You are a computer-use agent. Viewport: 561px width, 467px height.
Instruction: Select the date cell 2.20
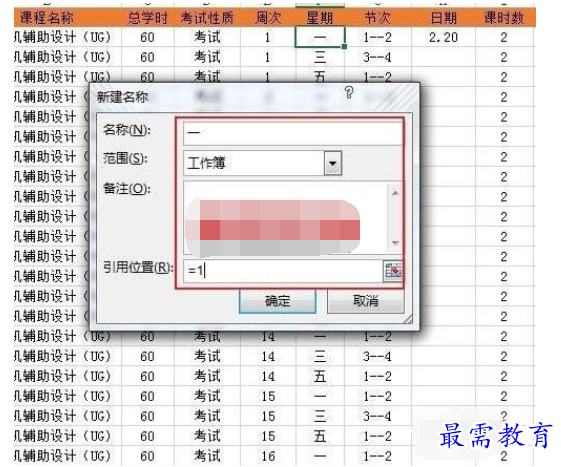(x=443, y=37)
